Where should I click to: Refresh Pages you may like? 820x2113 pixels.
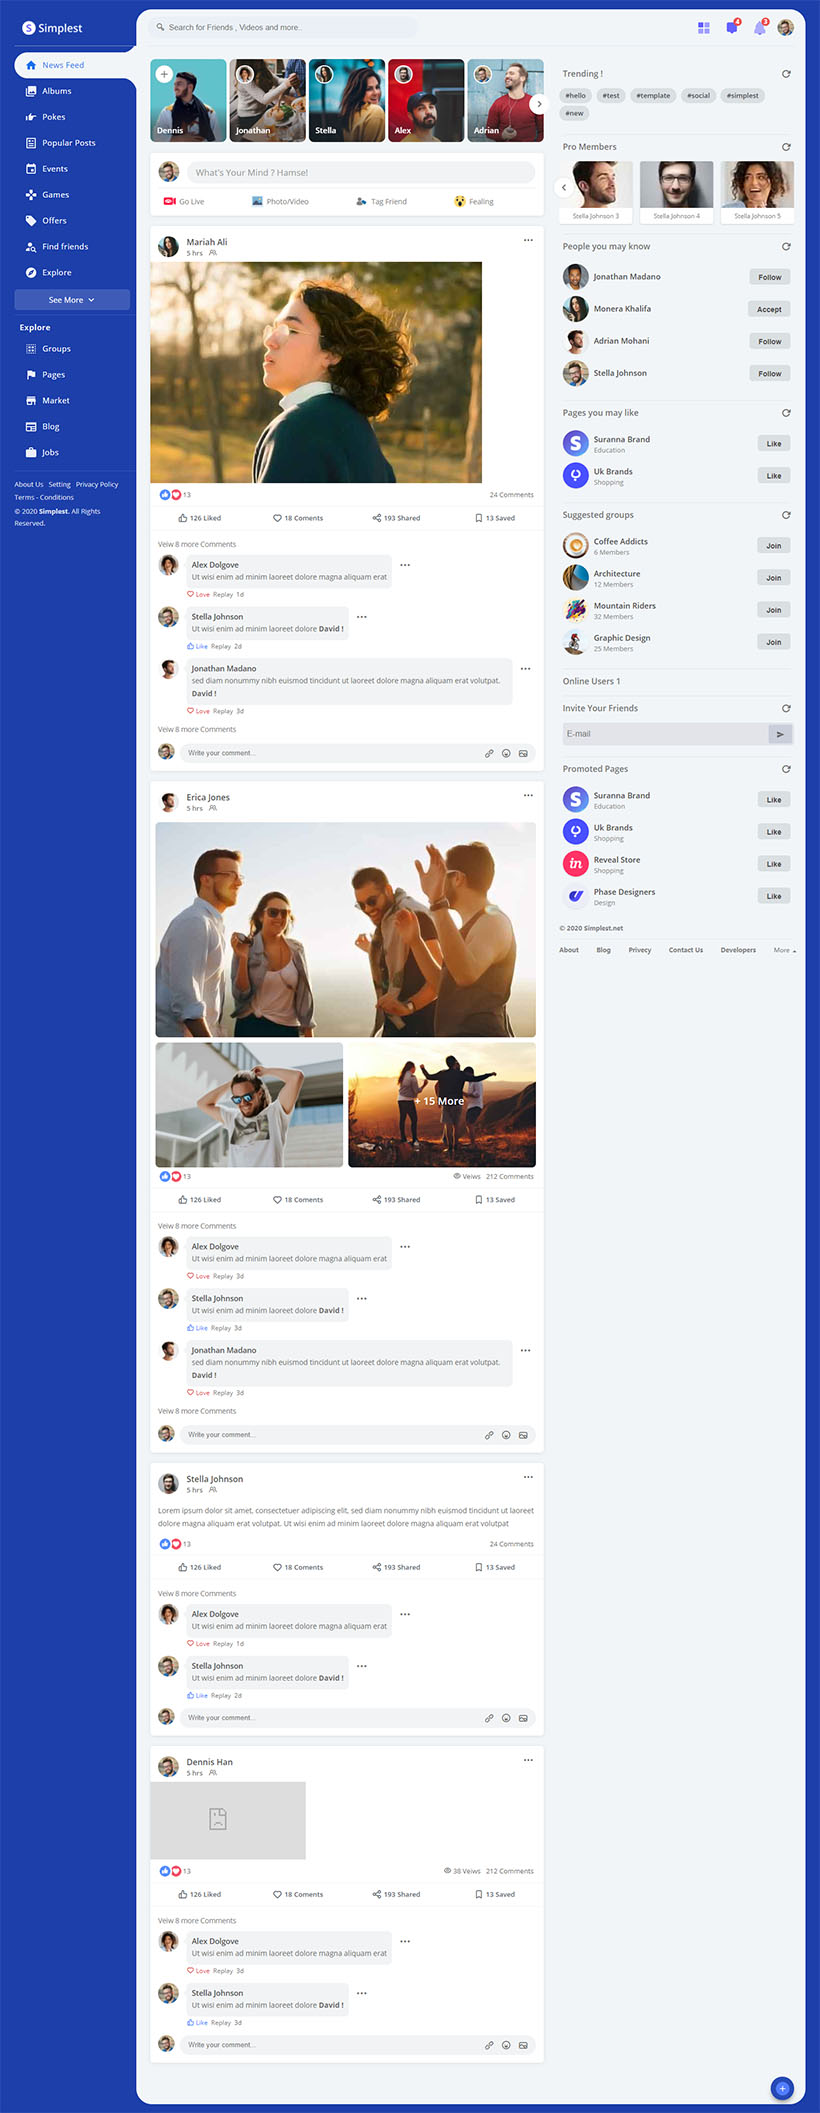(786, 413)
